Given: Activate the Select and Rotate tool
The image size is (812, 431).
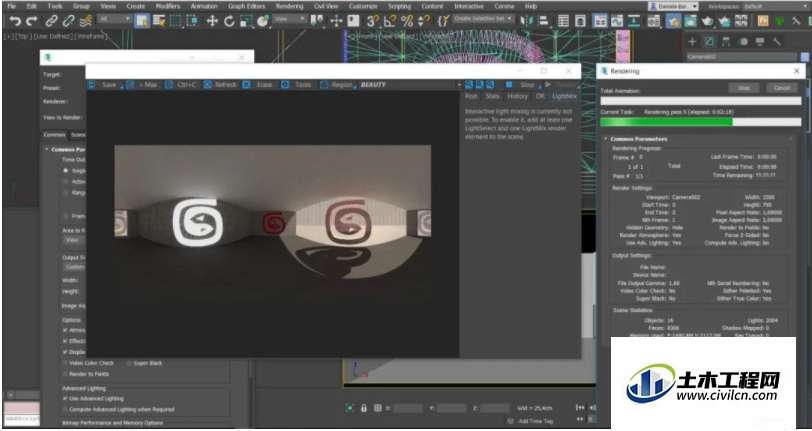Looking at the screenshot, I should tap(229, 21).
